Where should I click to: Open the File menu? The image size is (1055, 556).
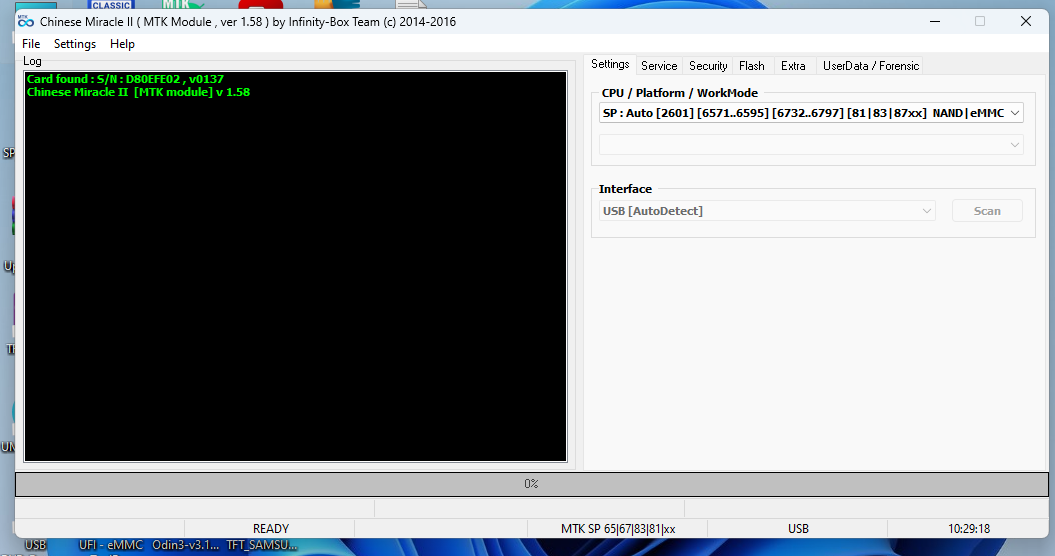31,44
